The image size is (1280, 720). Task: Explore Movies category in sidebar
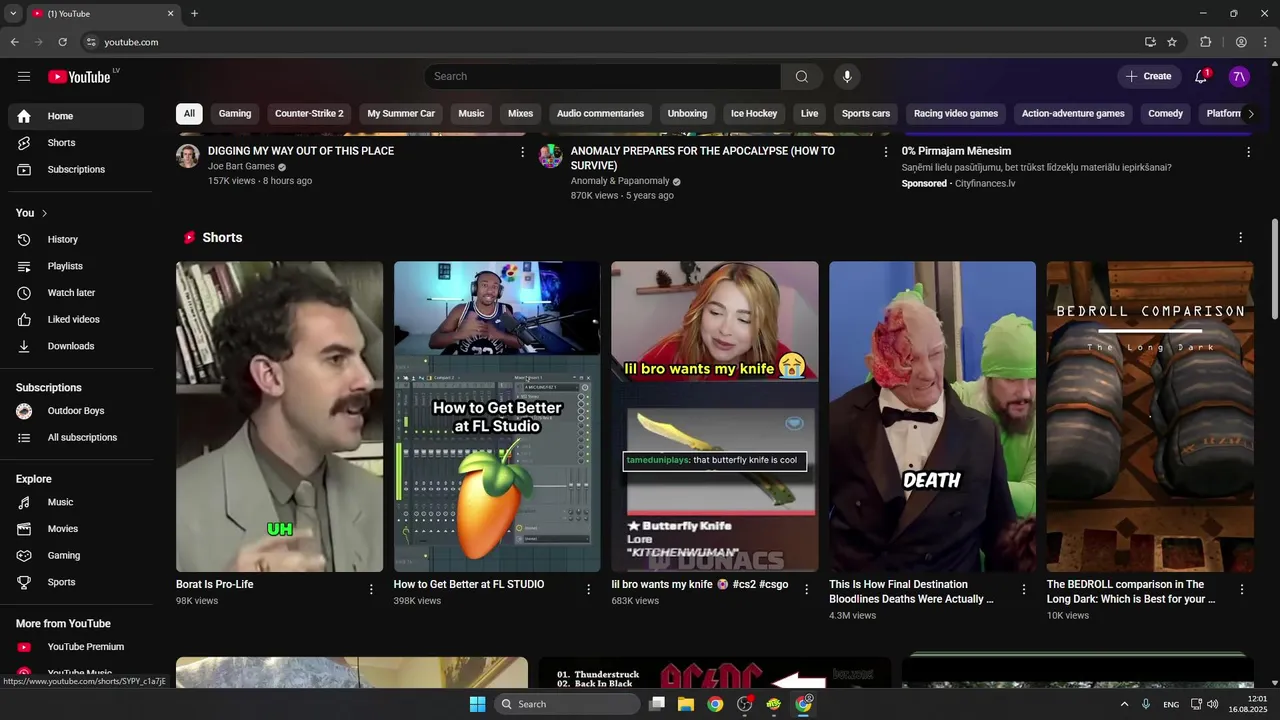(76, 529)
